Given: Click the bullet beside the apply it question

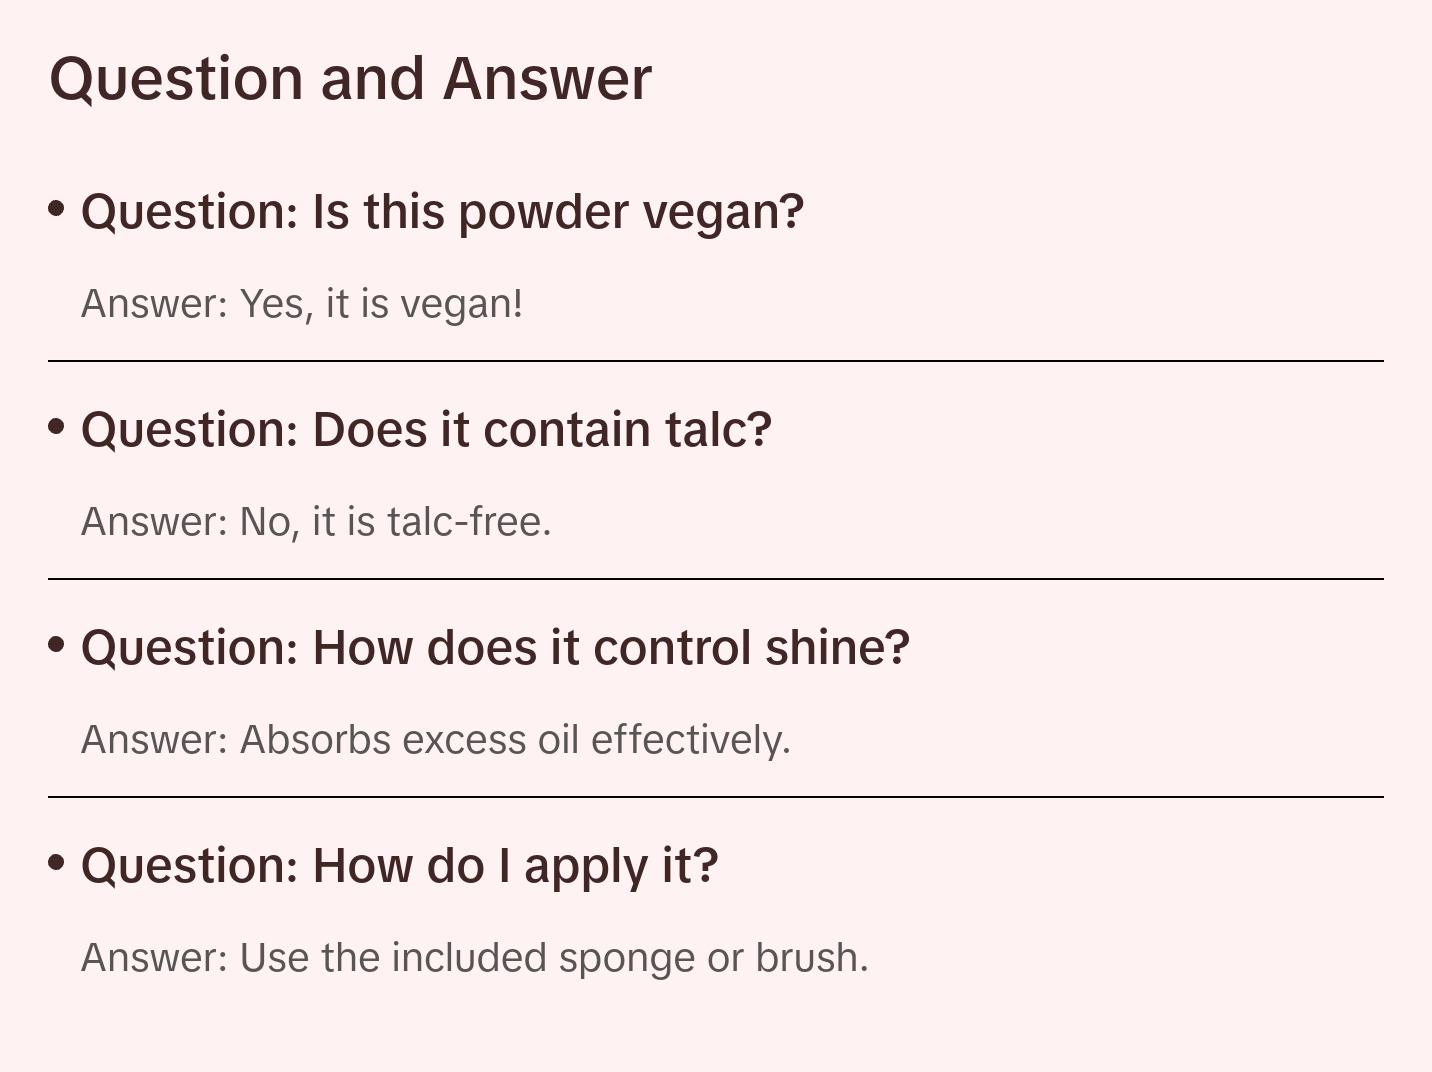Looking at the screenshot, I should [57, 862].
